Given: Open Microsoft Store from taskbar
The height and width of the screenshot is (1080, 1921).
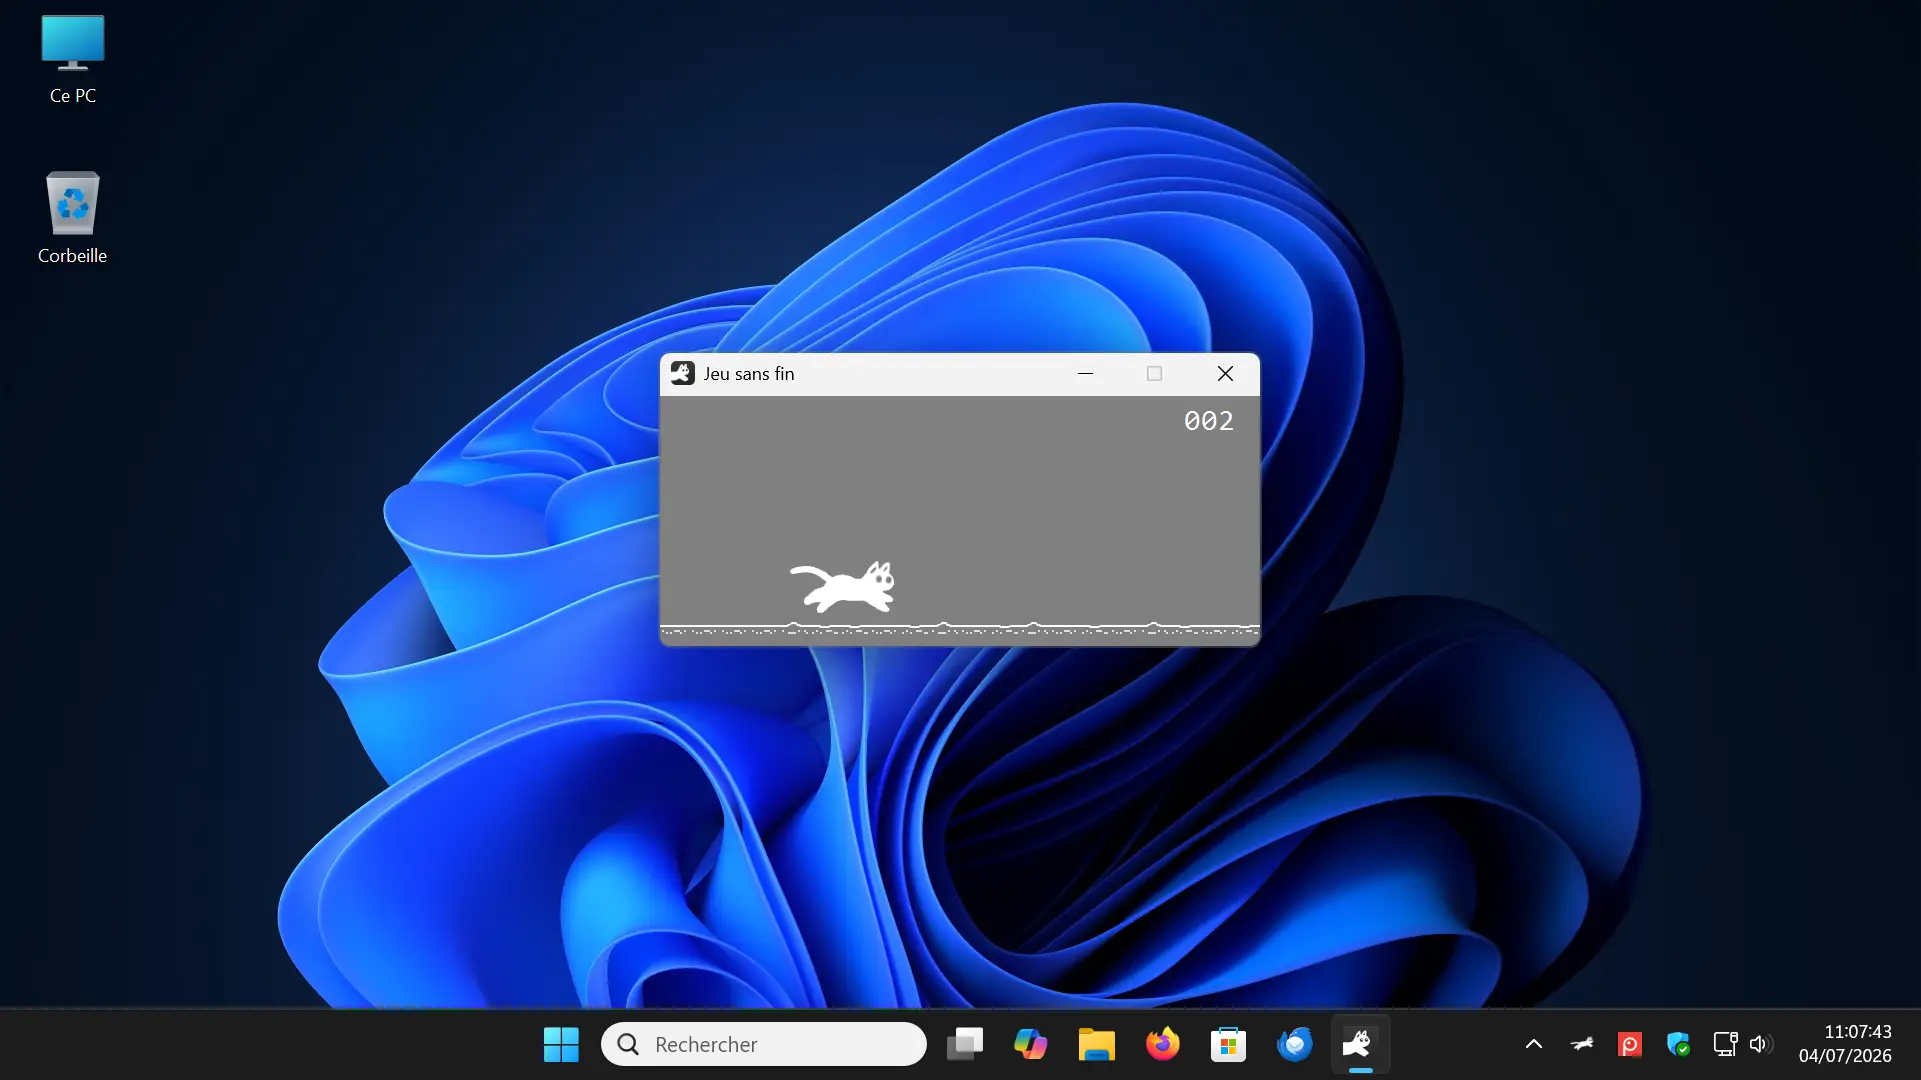Looking at the screenshot, I should [1228, 1044].
